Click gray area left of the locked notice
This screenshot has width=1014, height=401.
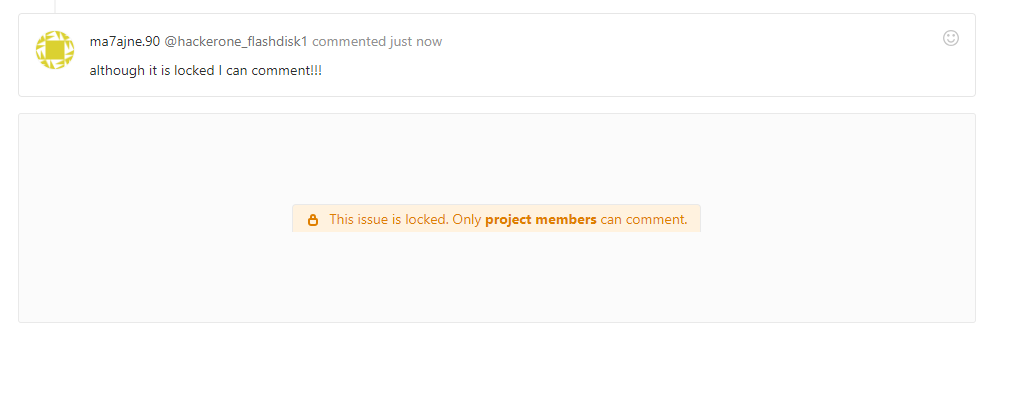(150, 218)
